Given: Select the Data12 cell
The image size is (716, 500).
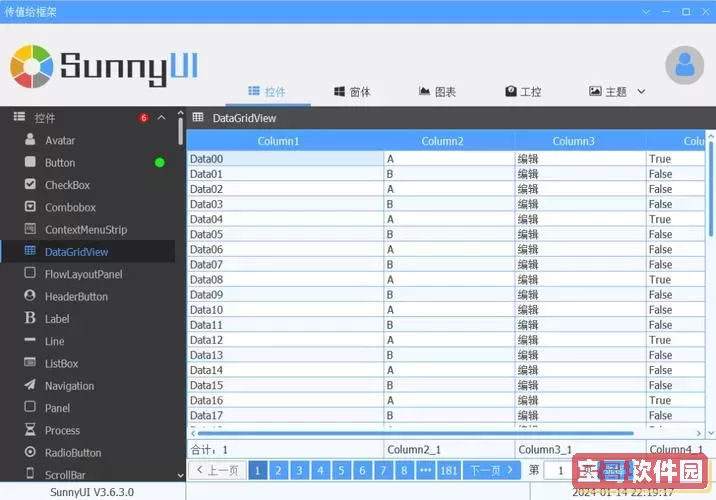Looking at the screenshot, I should 285,340.
